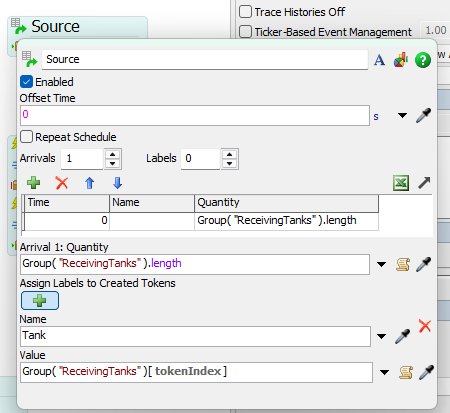Open statistics chart icon beside name

tap(401, 60)
